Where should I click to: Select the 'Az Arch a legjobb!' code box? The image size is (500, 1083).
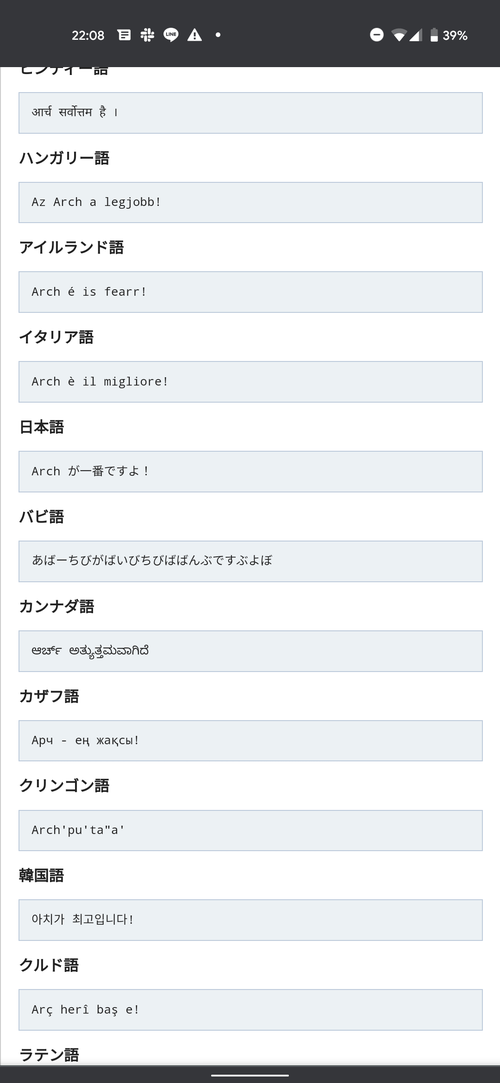(x=250, y=202)
